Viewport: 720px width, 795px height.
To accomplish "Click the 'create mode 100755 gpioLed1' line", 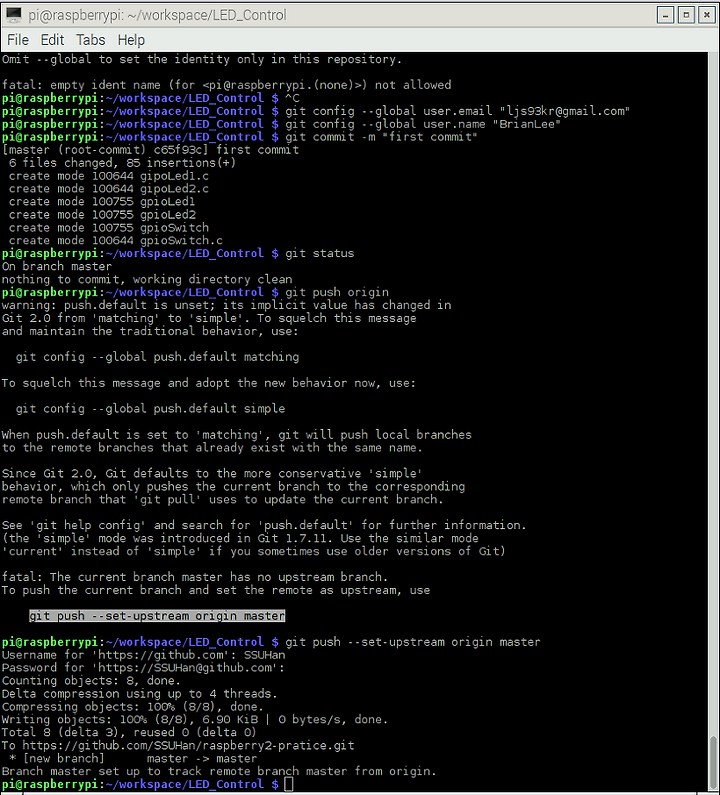I will coord(101,202).
